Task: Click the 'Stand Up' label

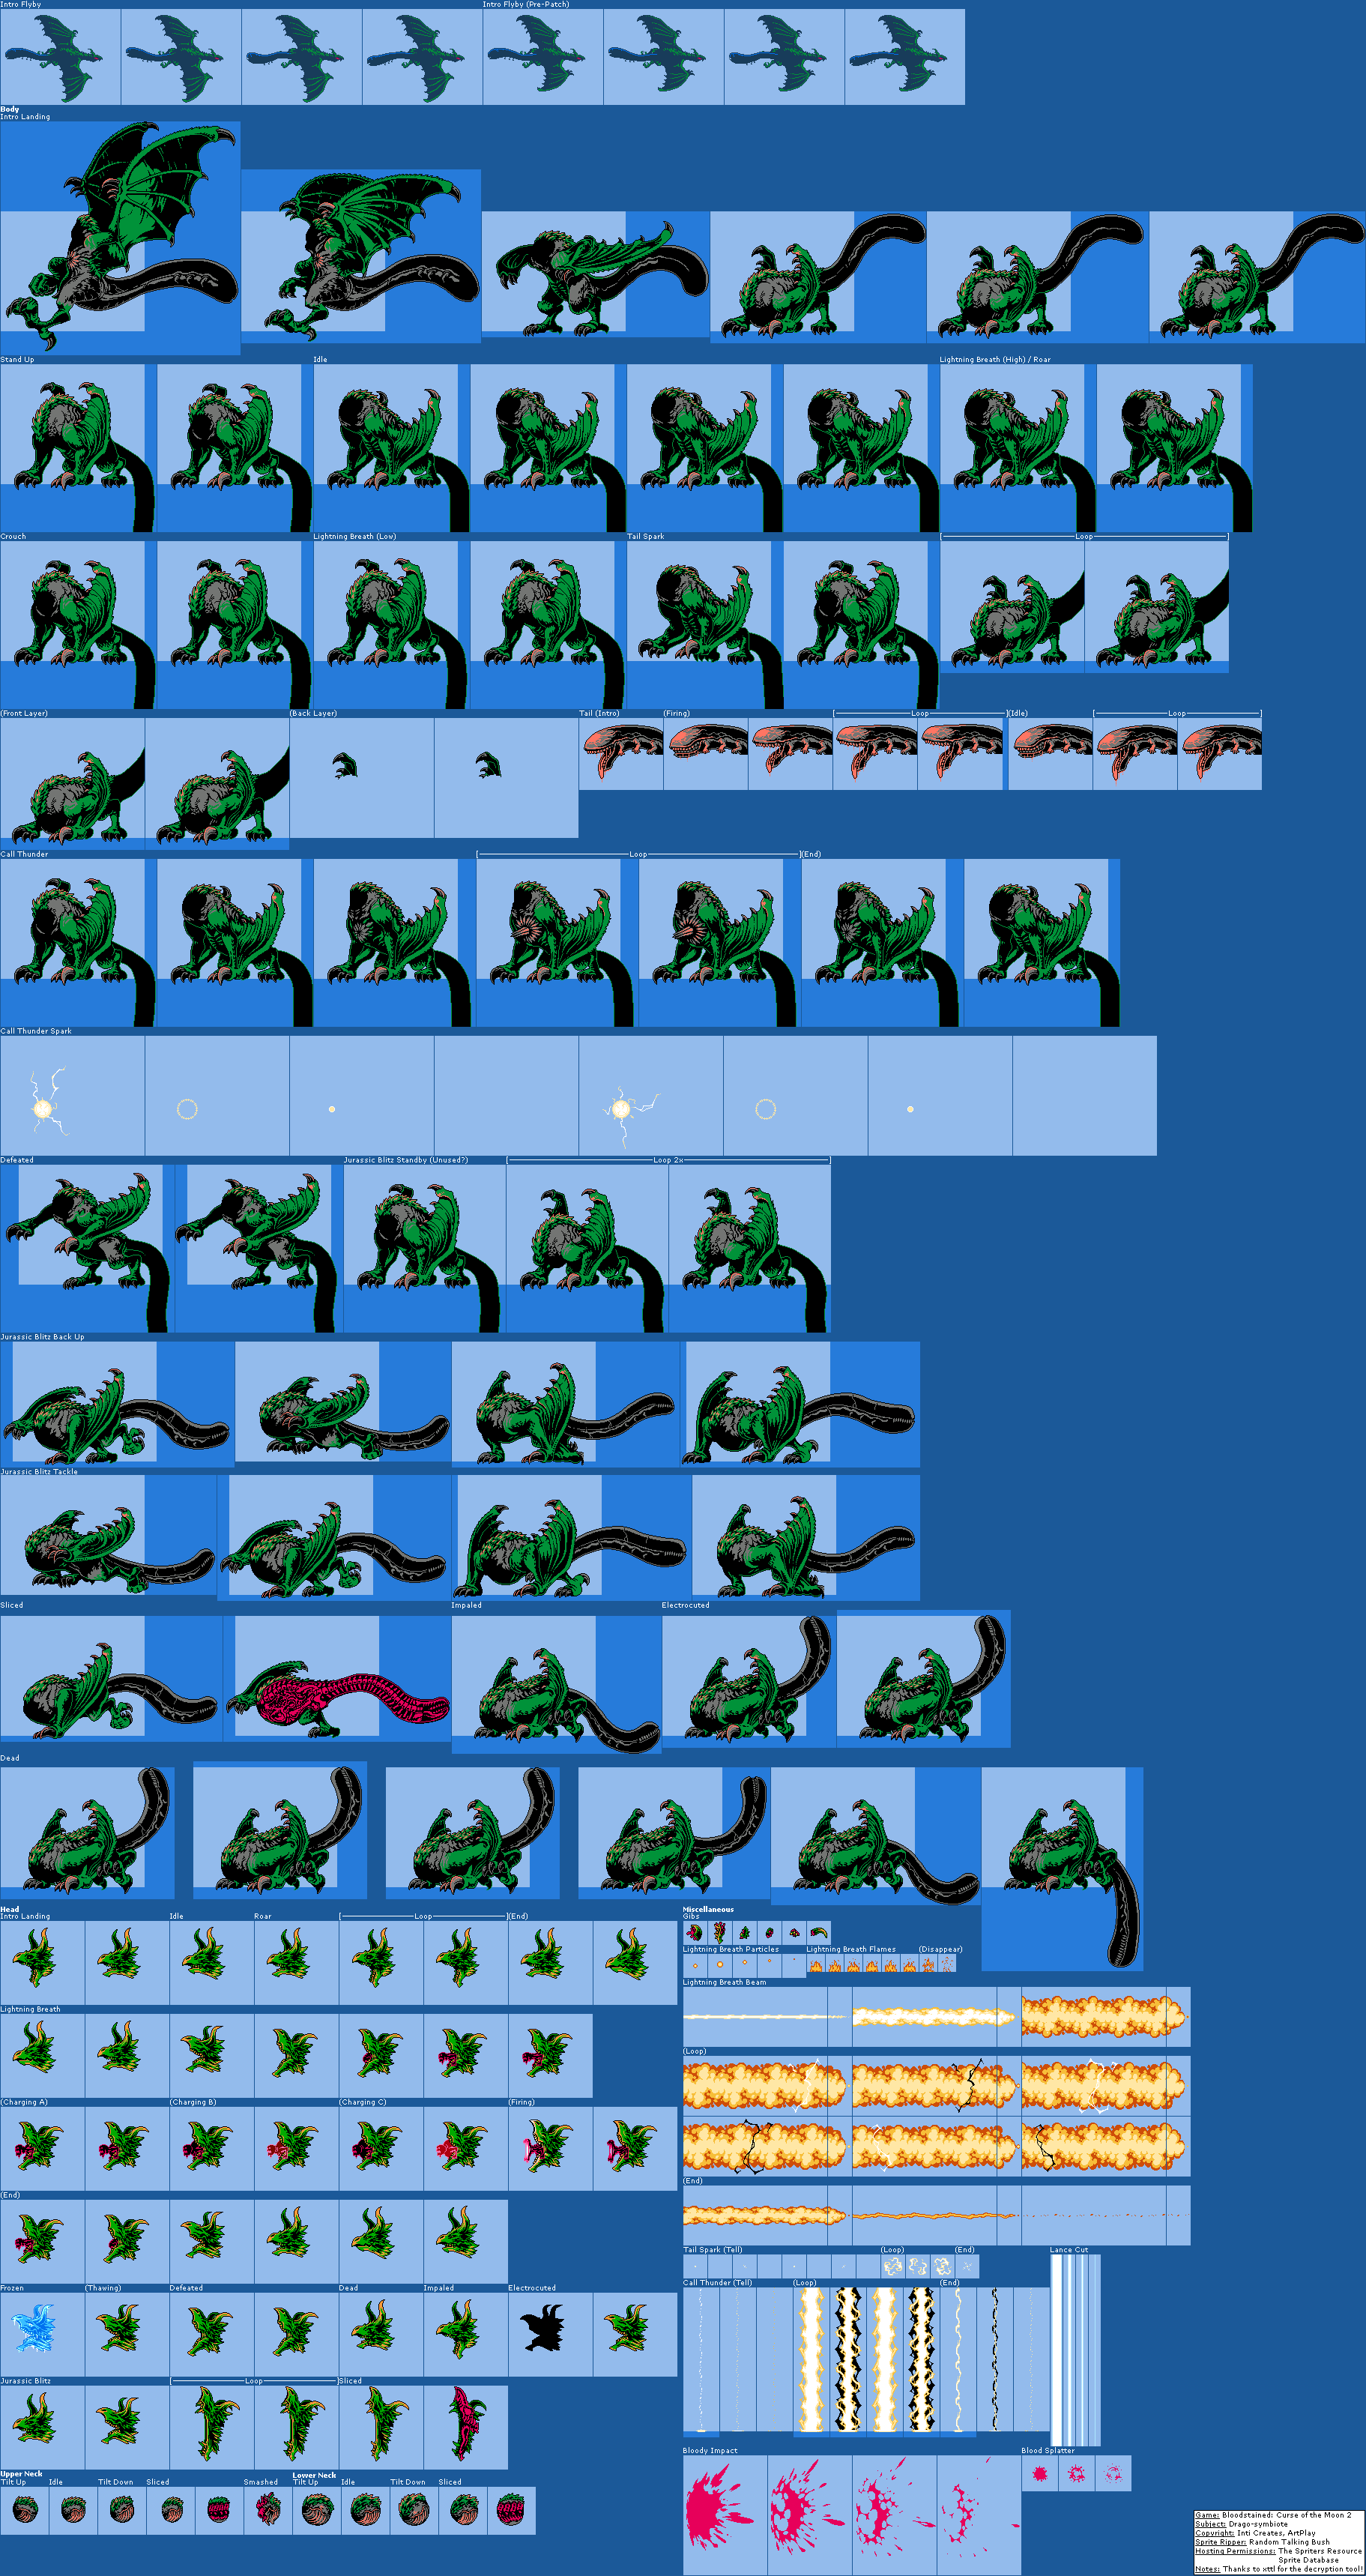Action: [17, 359]
